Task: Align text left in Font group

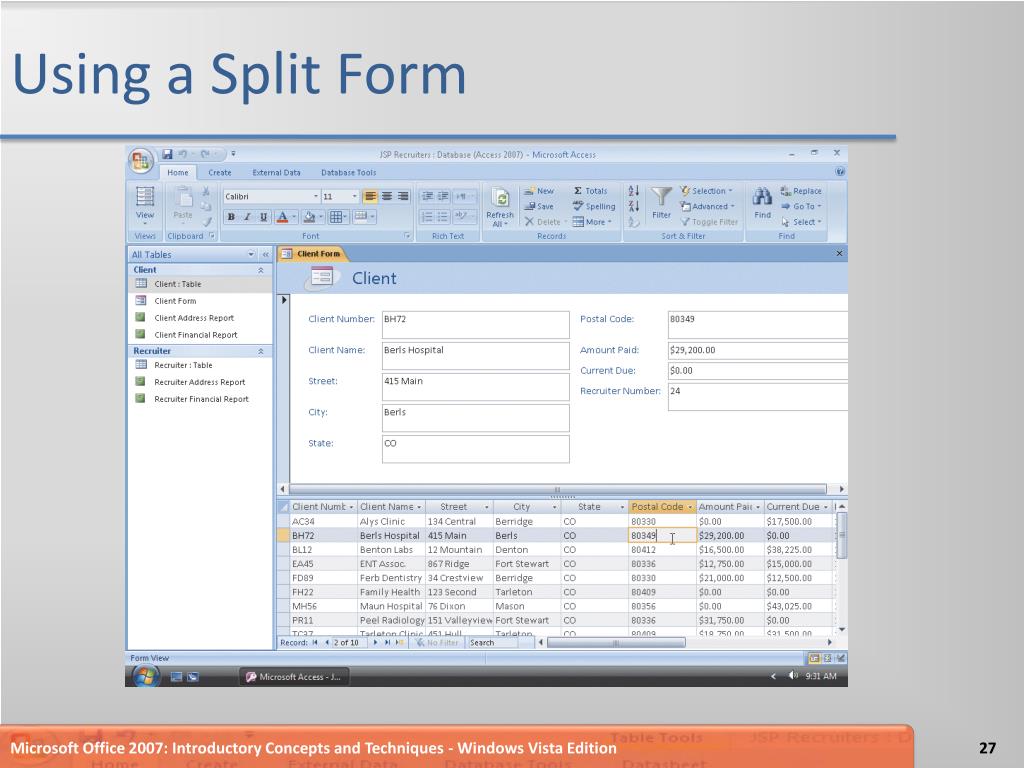Action: pos(371,196)
